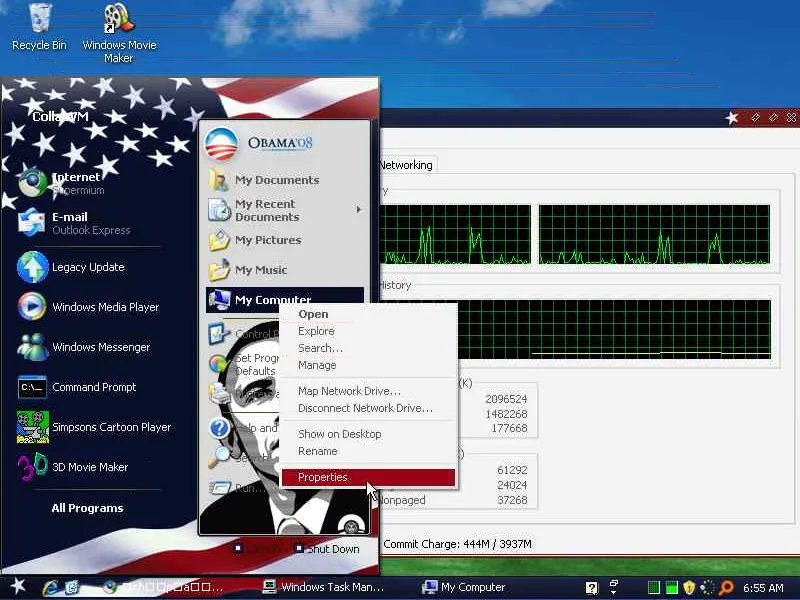Switch to My Computer taskbar button
The image size is (800, 600).
pyautogui.click(x=464, y=587)
